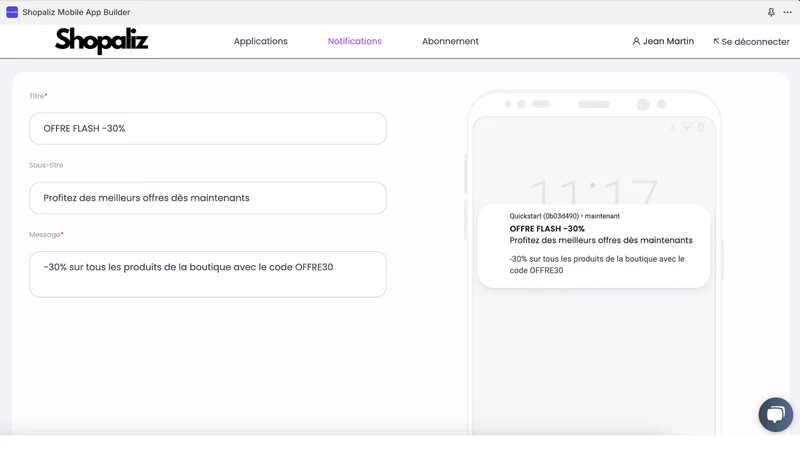Viewport: 800px width, 450px height.
Task: Click the logout arrow icon
Action: tap(716, 41)
